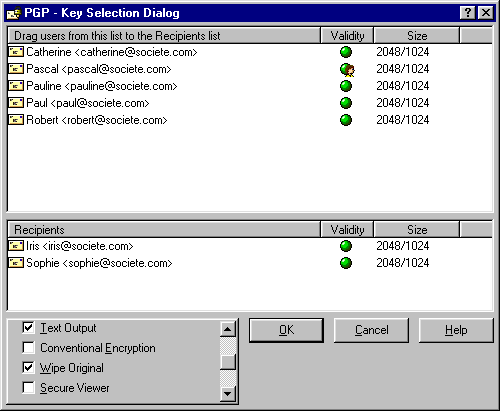Click Catherine's key envelope icon
Viewport: 500px width, 411px height.
point(16,52)
